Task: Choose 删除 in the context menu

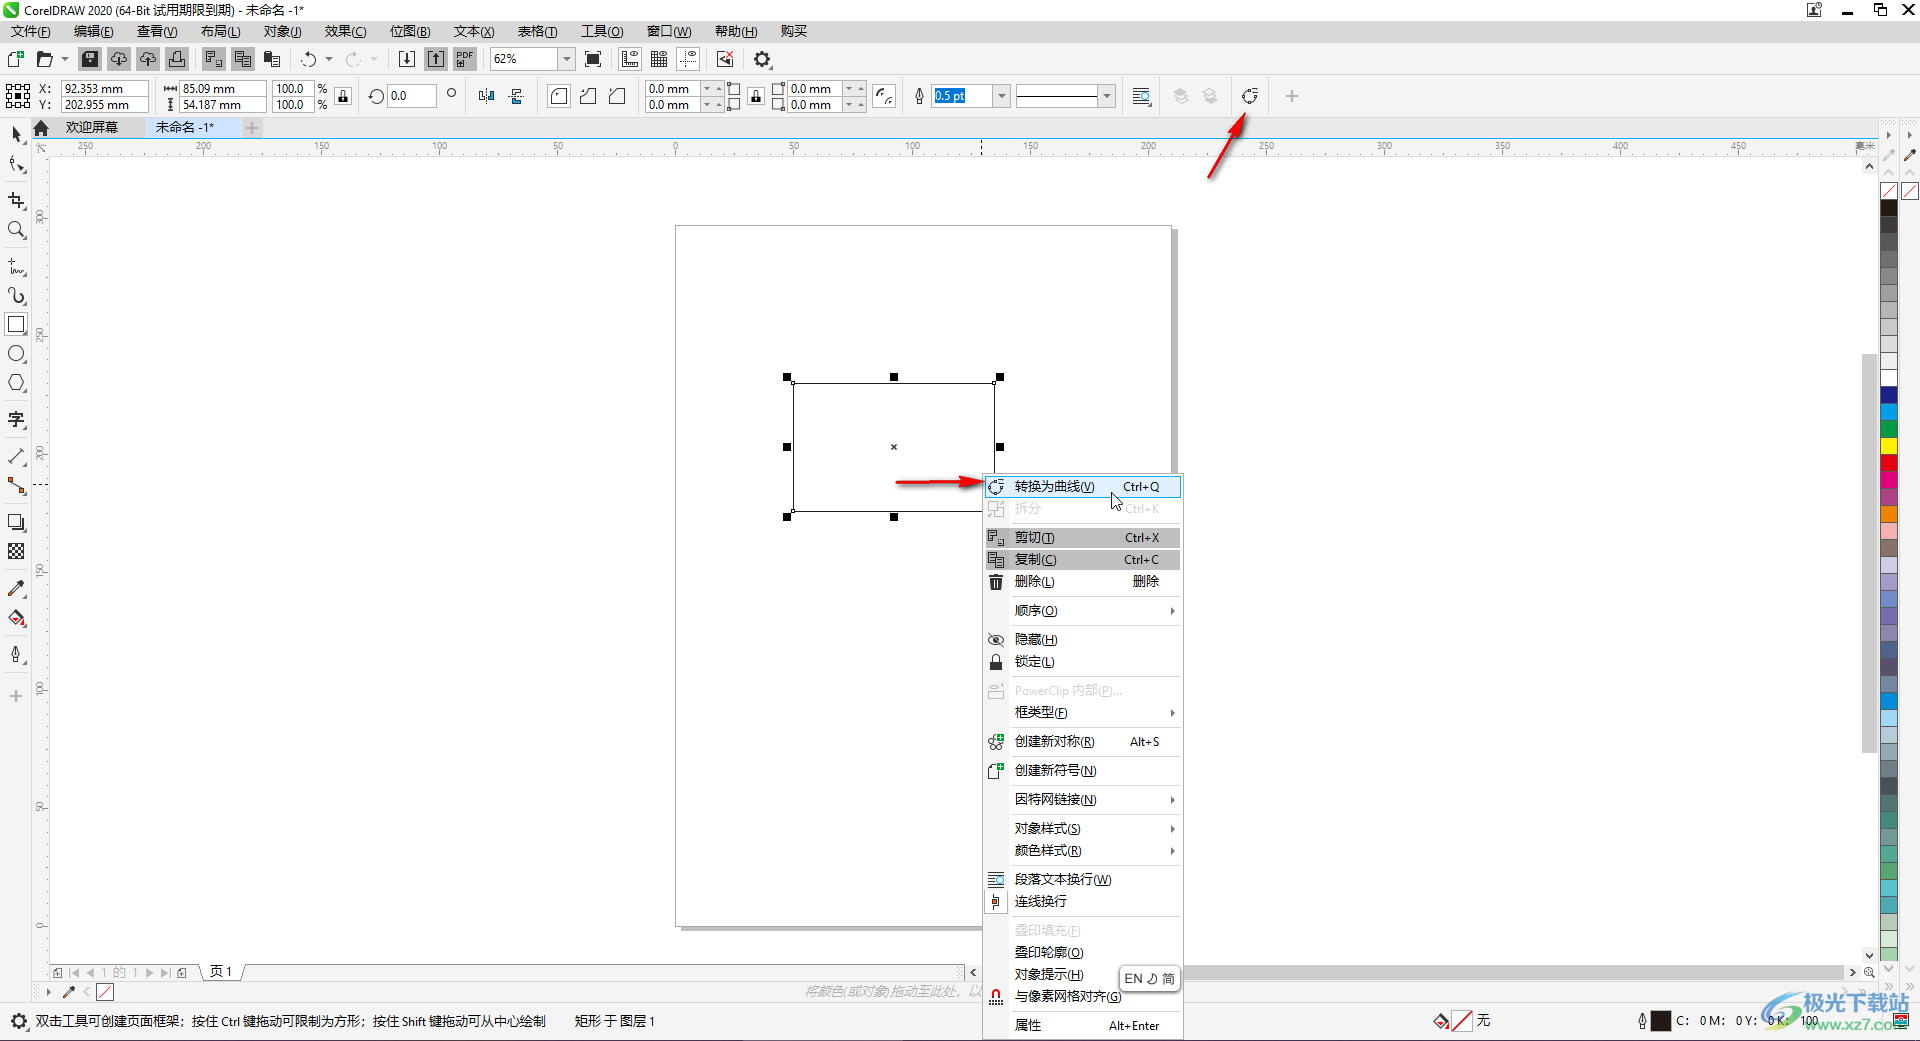Action: pyautogui.click(x=1083, y=581)
